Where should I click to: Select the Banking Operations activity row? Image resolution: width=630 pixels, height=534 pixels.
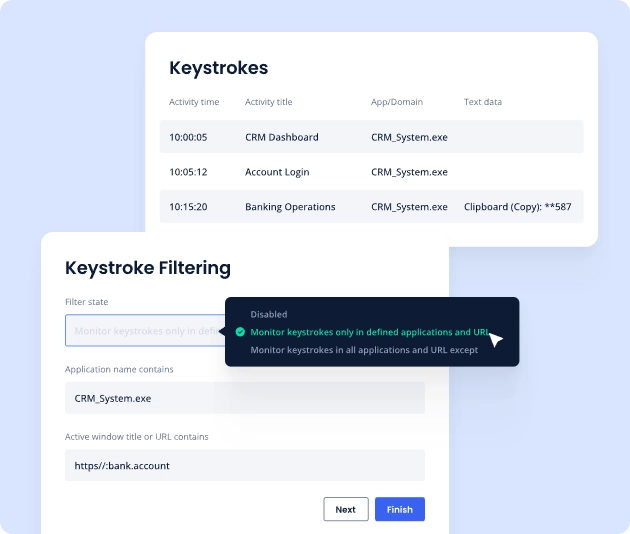tap(371, 207)
